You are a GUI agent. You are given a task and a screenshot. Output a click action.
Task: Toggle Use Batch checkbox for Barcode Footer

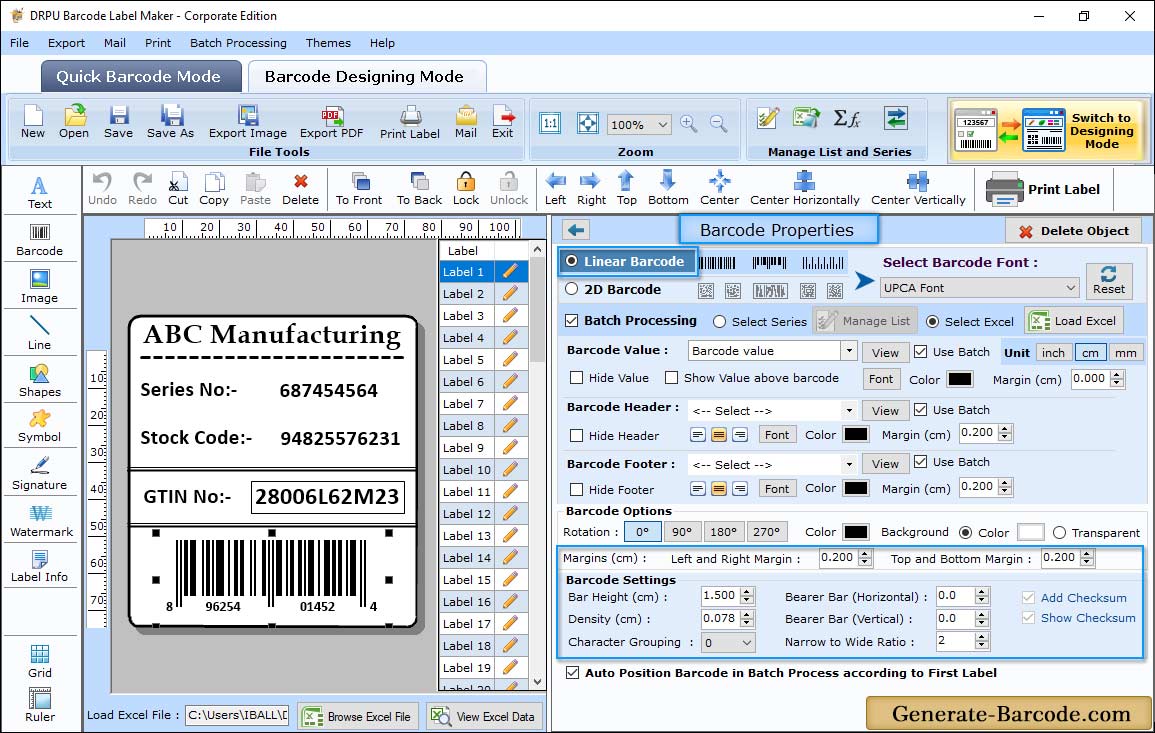coord(921,462)
